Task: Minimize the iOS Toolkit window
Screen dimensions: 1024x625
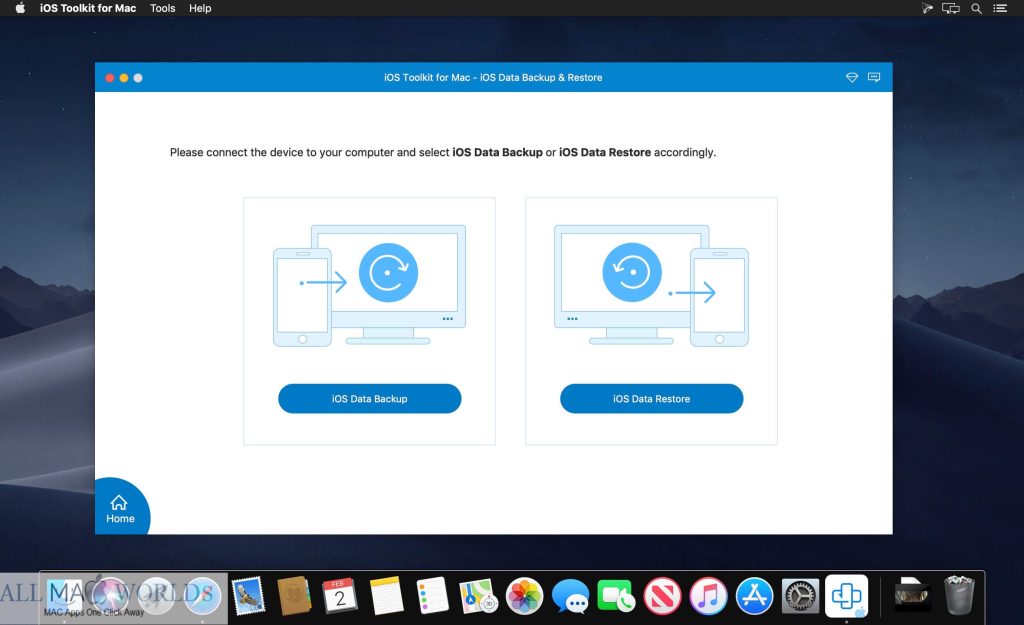Action: [123, 78]
